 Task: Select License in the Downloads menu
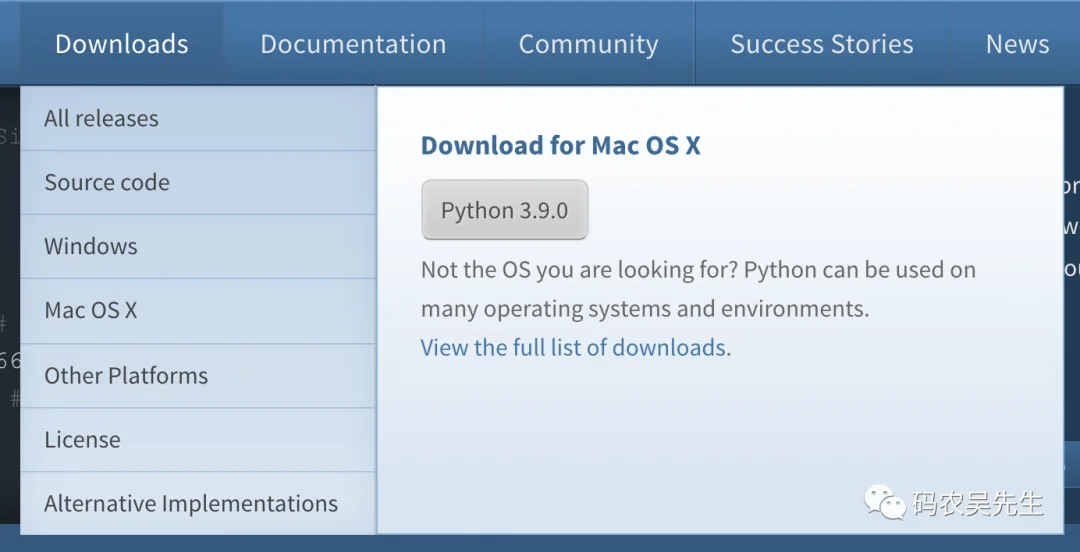click(198, 440)
